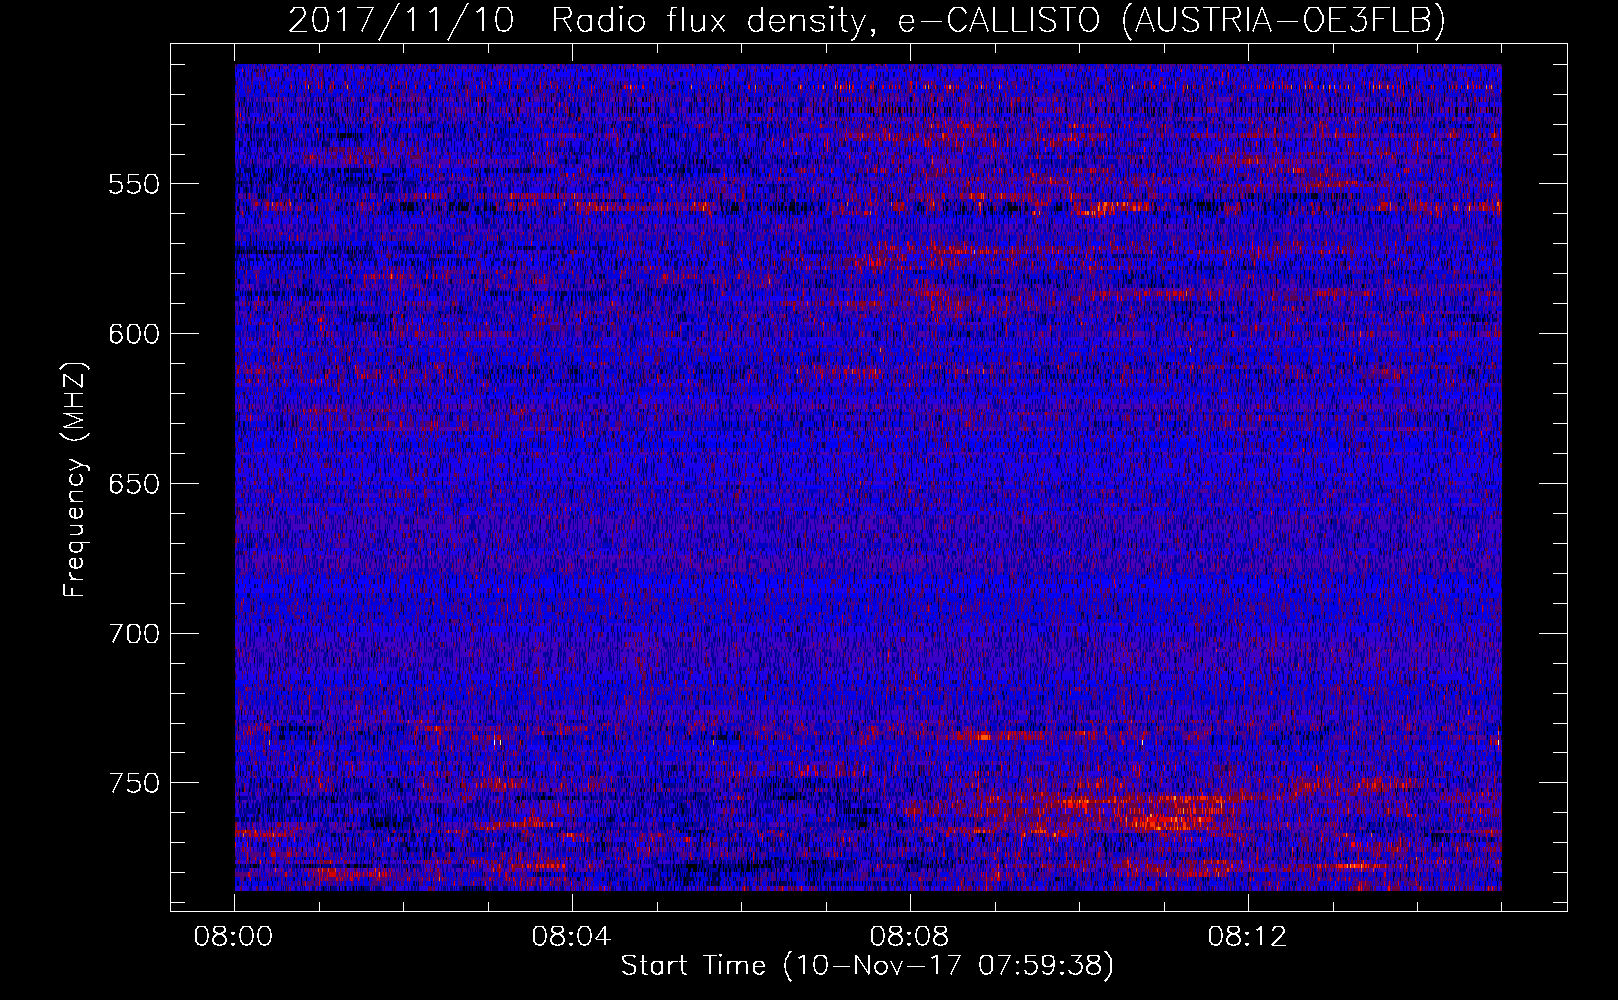Click the 08:08 time tick label

(x=909, y=937)
